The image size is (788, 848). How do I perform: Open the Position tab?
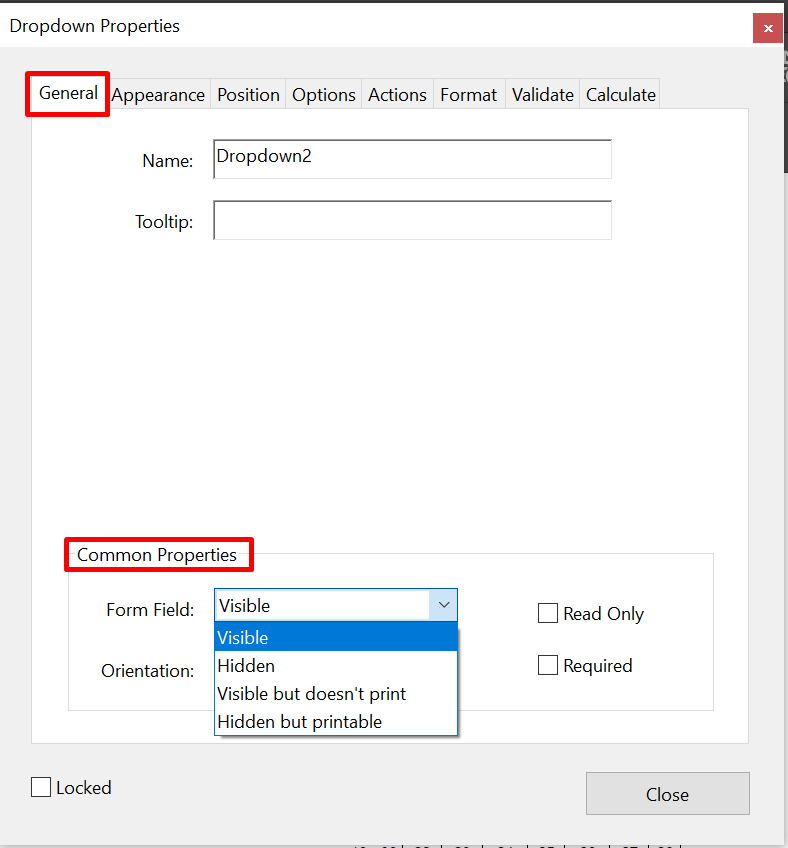tap(248, 94)
